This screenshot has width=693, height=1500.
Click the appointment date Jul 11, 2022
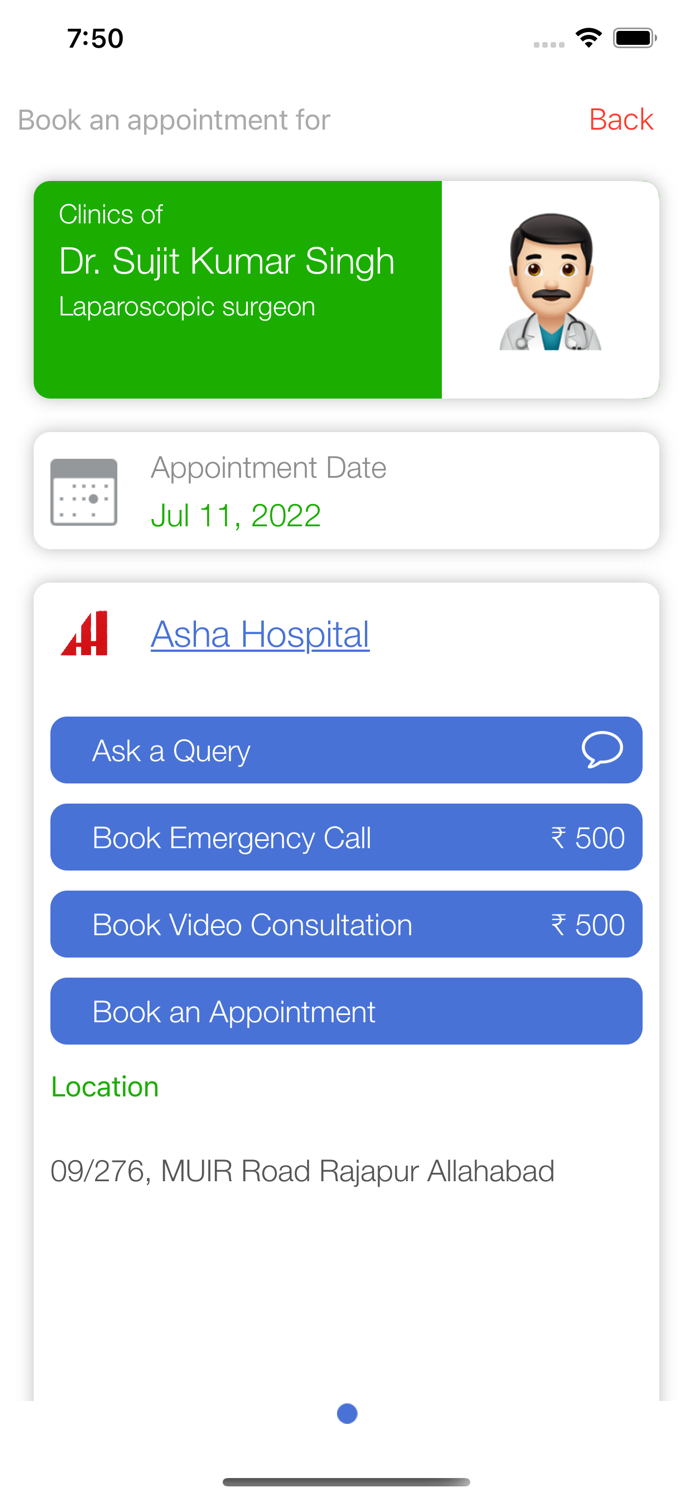pyautogui.click(x=236, y=515)
